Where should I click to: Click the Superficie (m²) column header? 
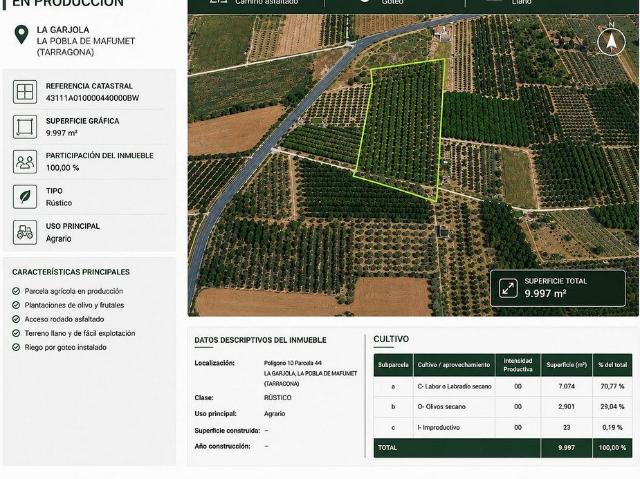[567, 365]
